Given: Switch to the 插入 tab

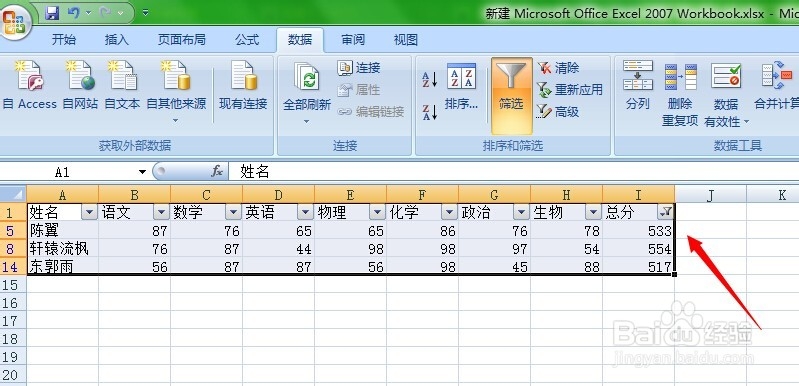Looking at the screenshot, I should (x=117, y=40).
